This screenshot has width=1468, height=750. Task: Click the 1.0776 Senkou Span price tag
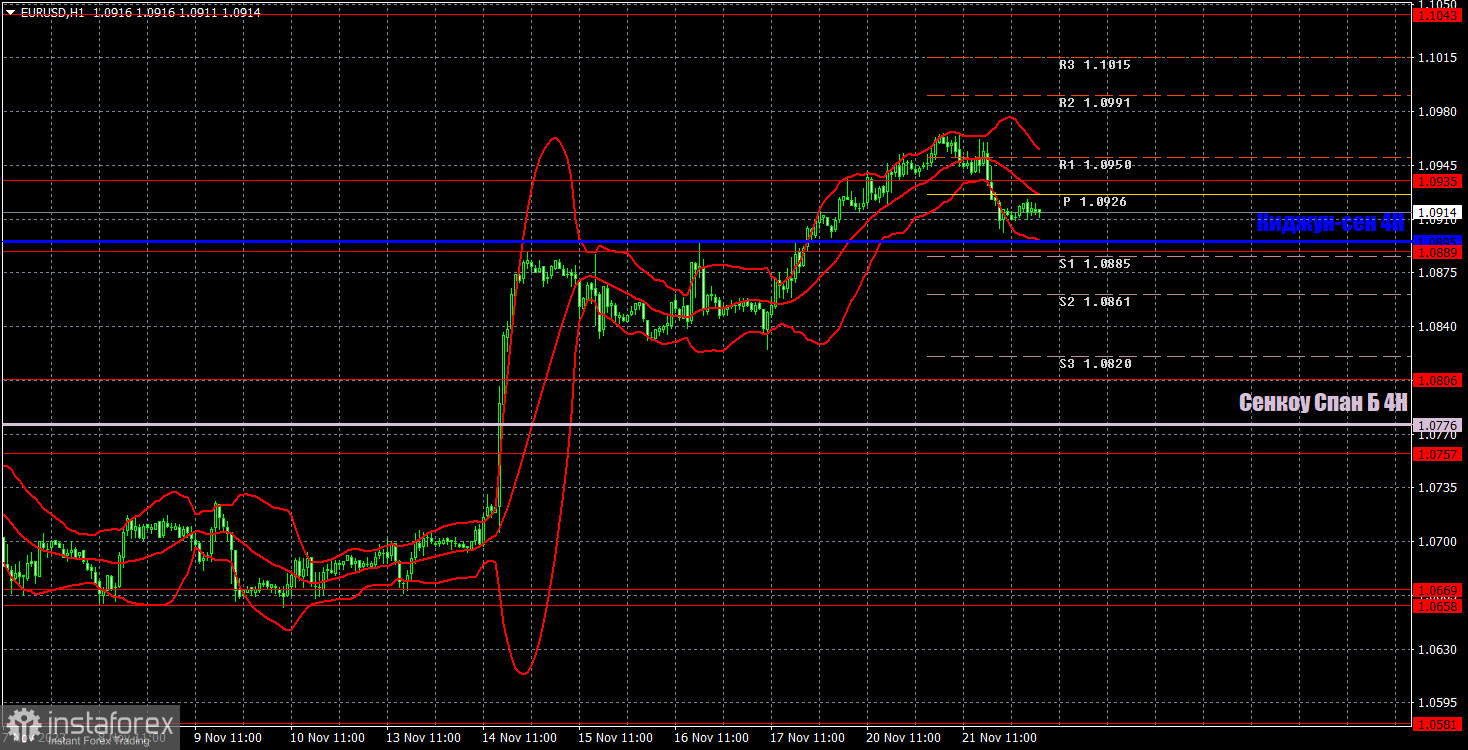[1439, 426]
